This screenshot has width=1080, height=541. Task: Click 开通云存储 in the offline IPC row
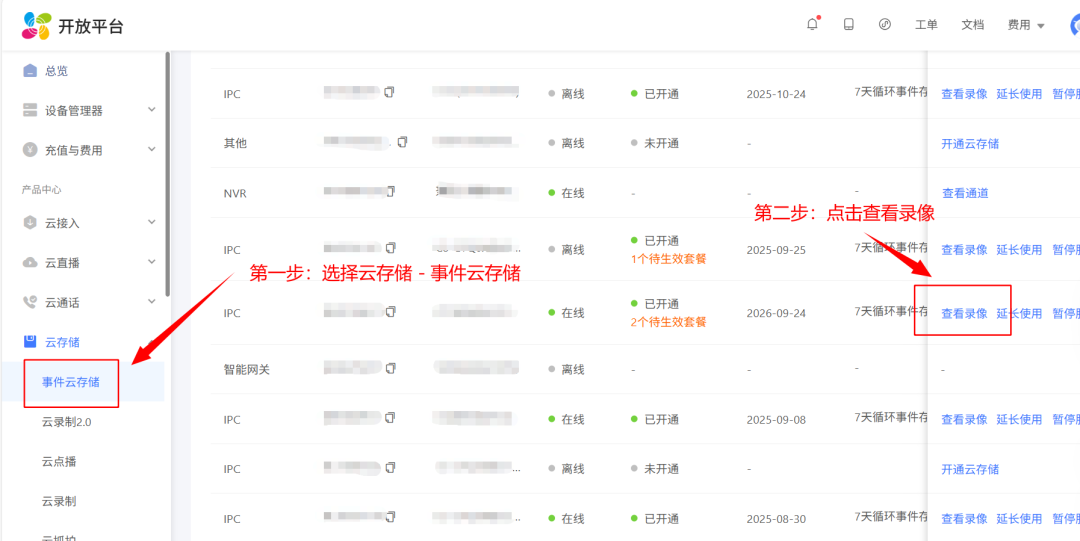click(x=970, y=469)
